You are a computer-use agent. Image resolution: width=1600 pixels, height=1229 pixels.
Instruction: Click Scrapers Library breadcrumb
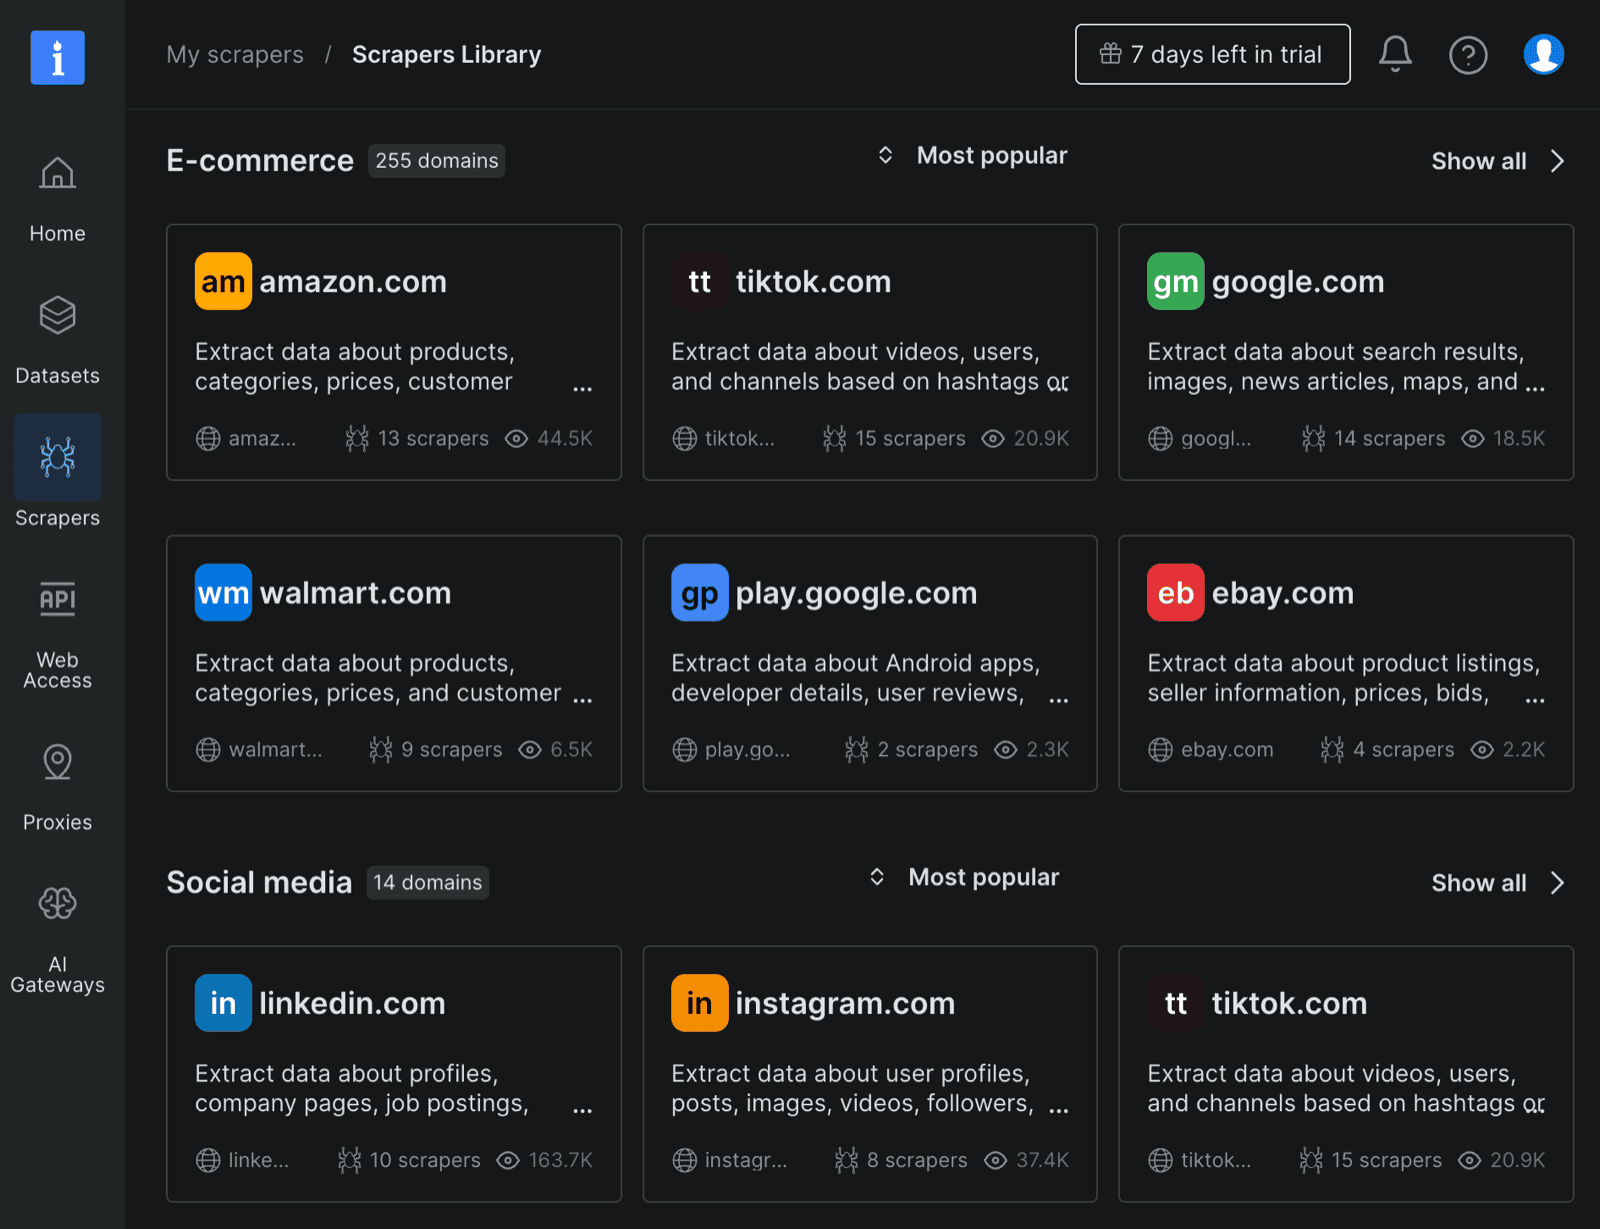[x=446, y=54]
